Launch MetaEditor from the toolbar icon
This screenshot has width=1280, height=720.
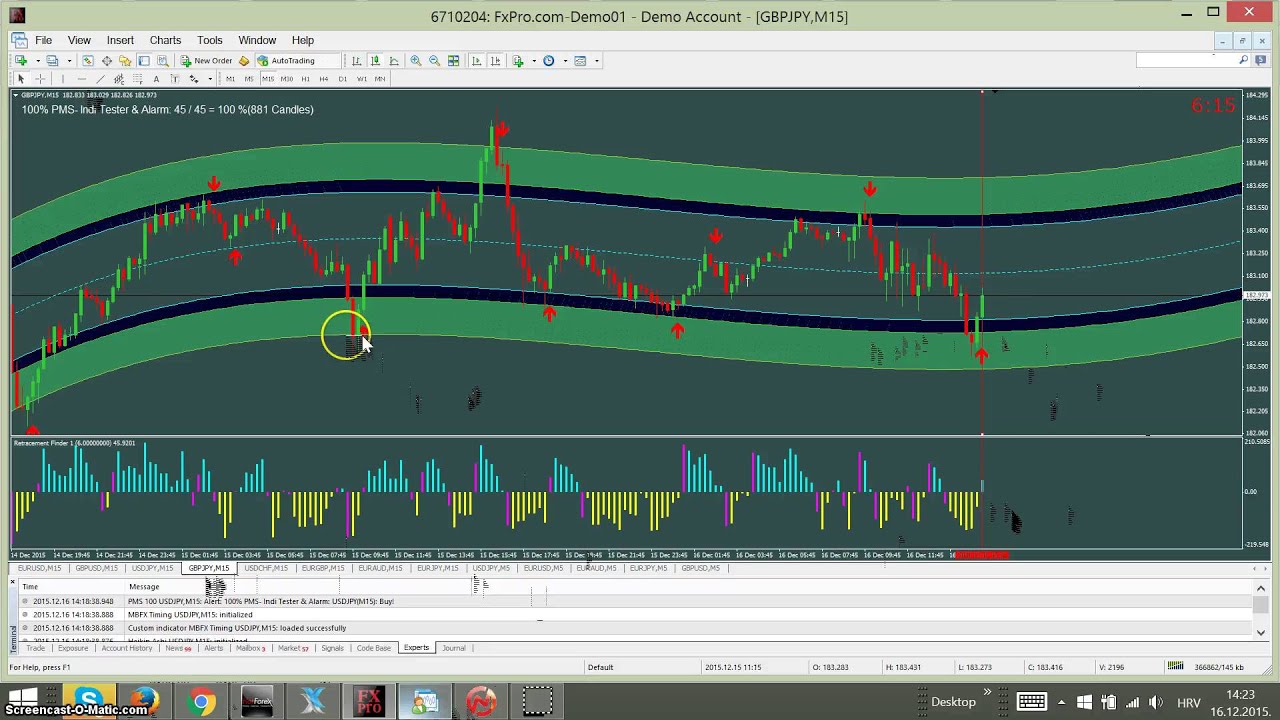point(244,61)
